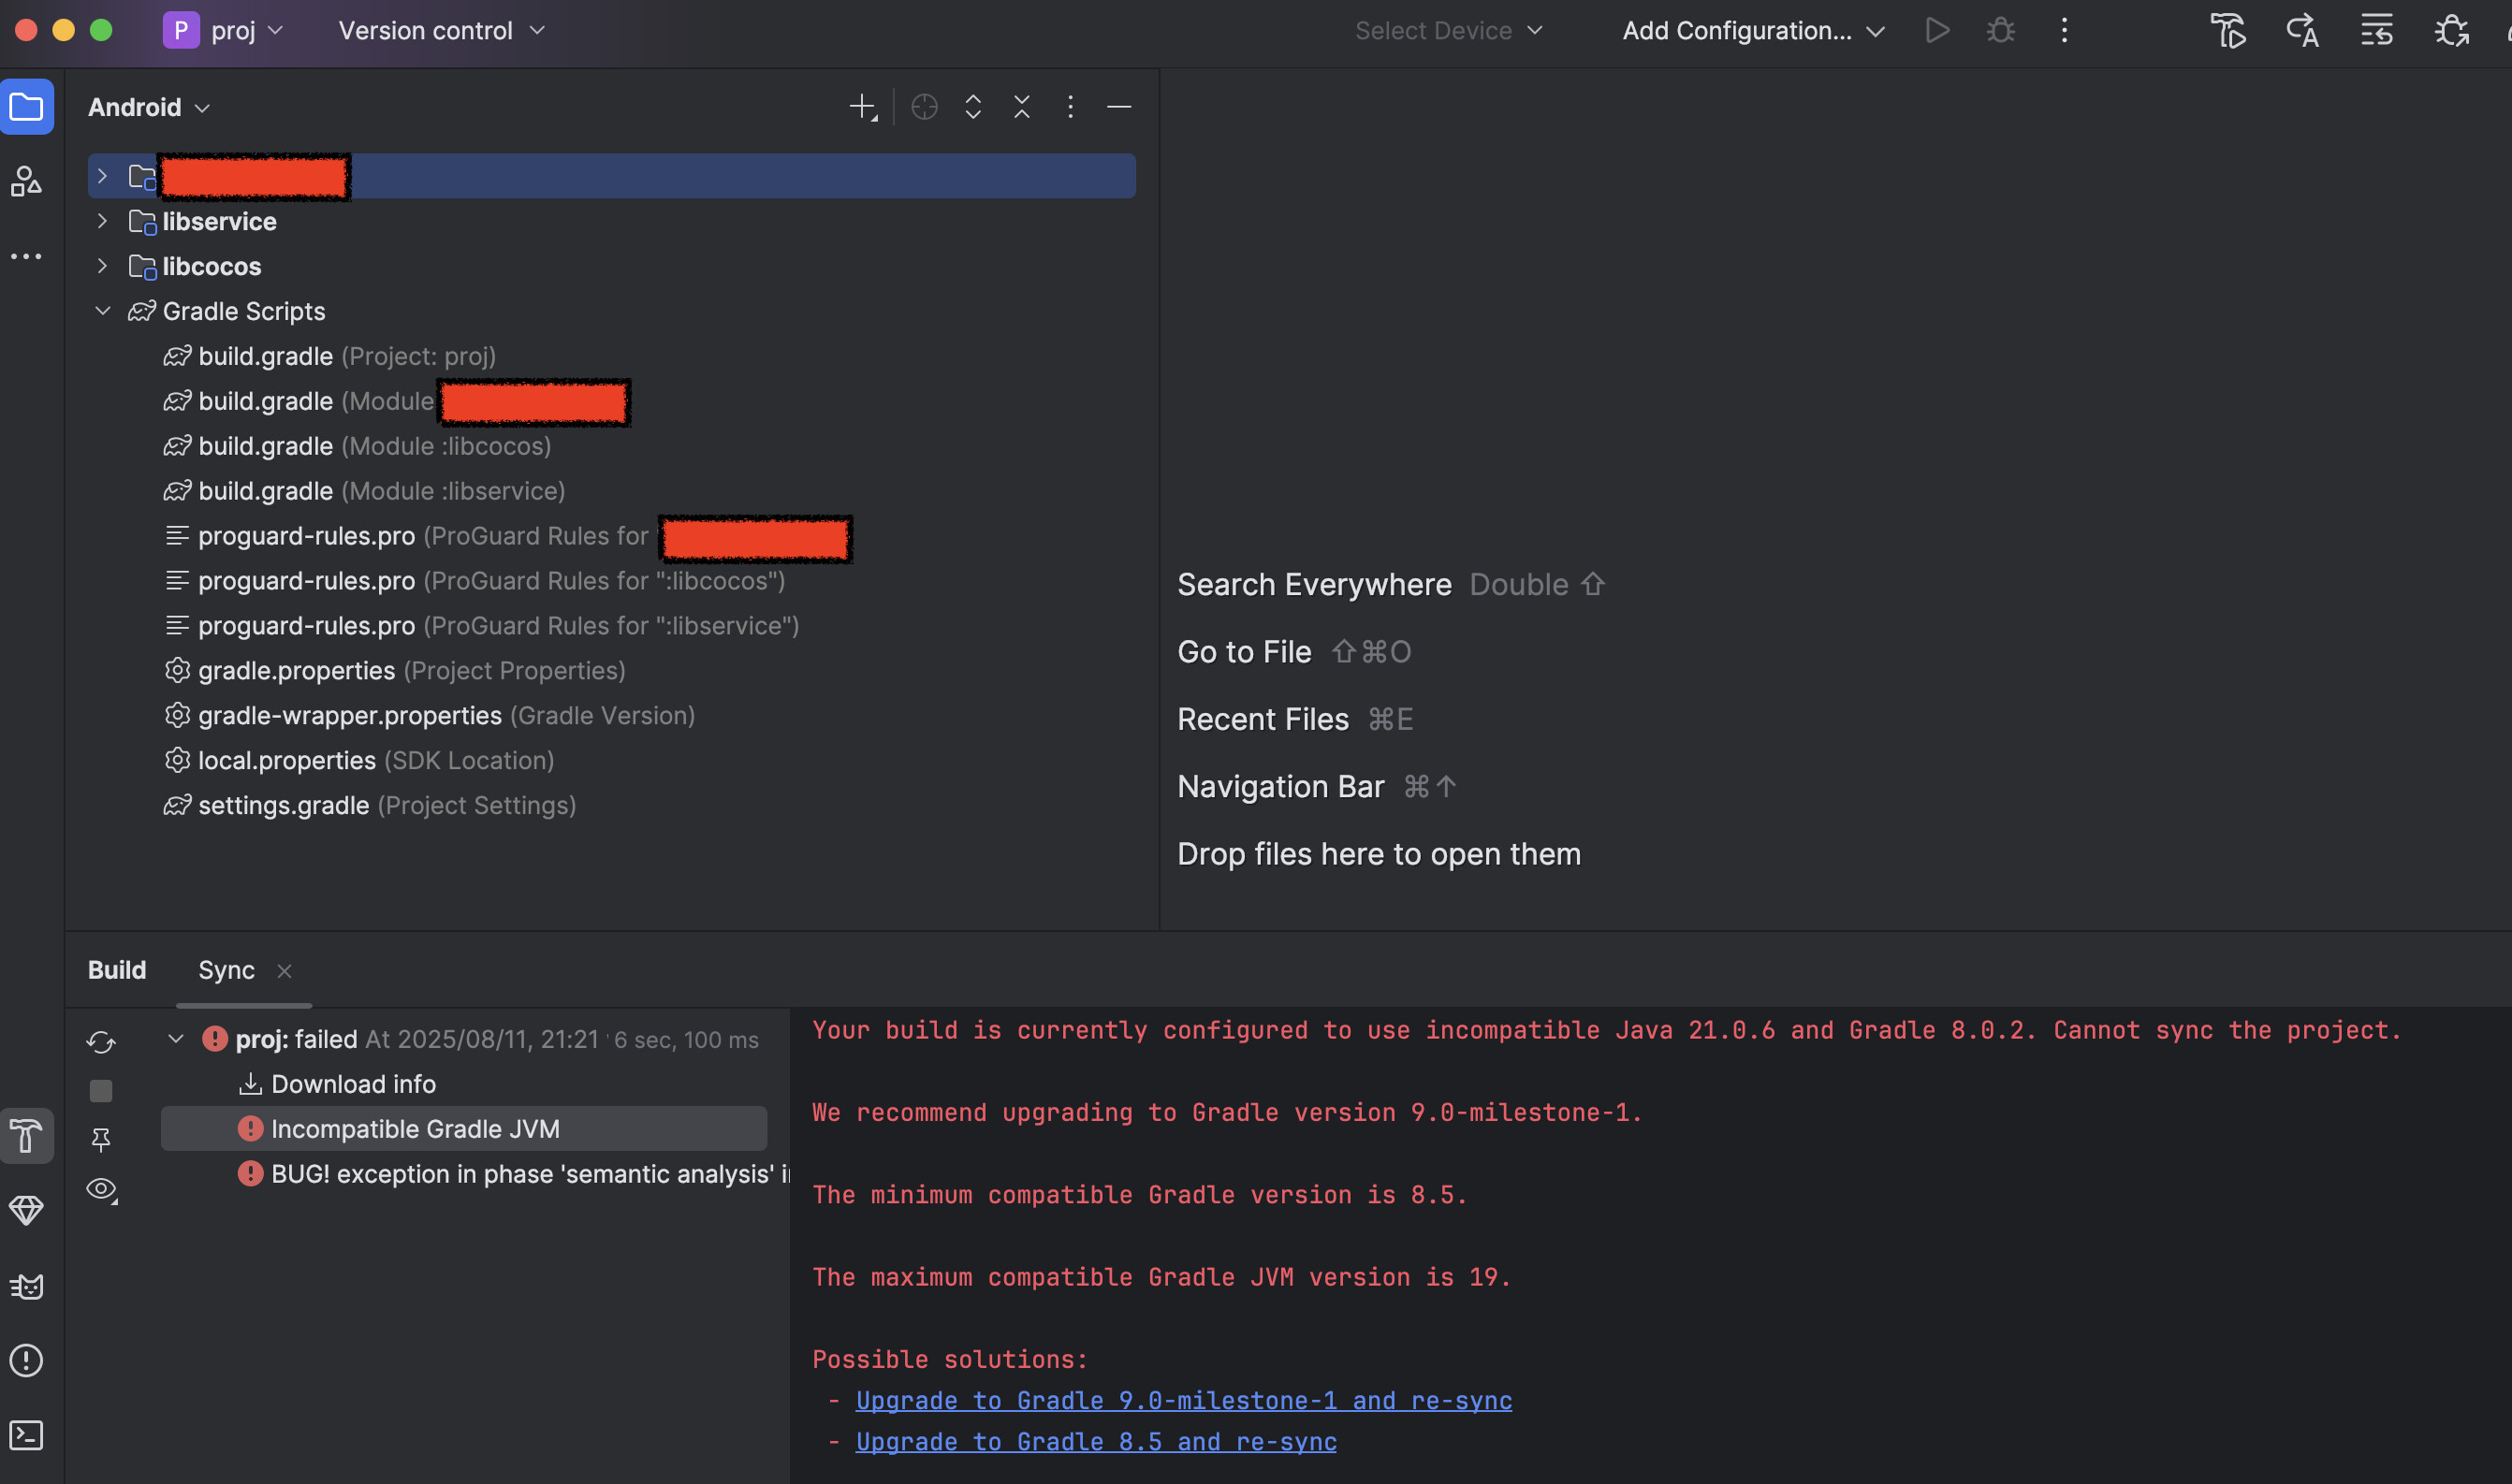Open Add Configuration dropdown
2512x1484 pixels.
[1753, 31]
